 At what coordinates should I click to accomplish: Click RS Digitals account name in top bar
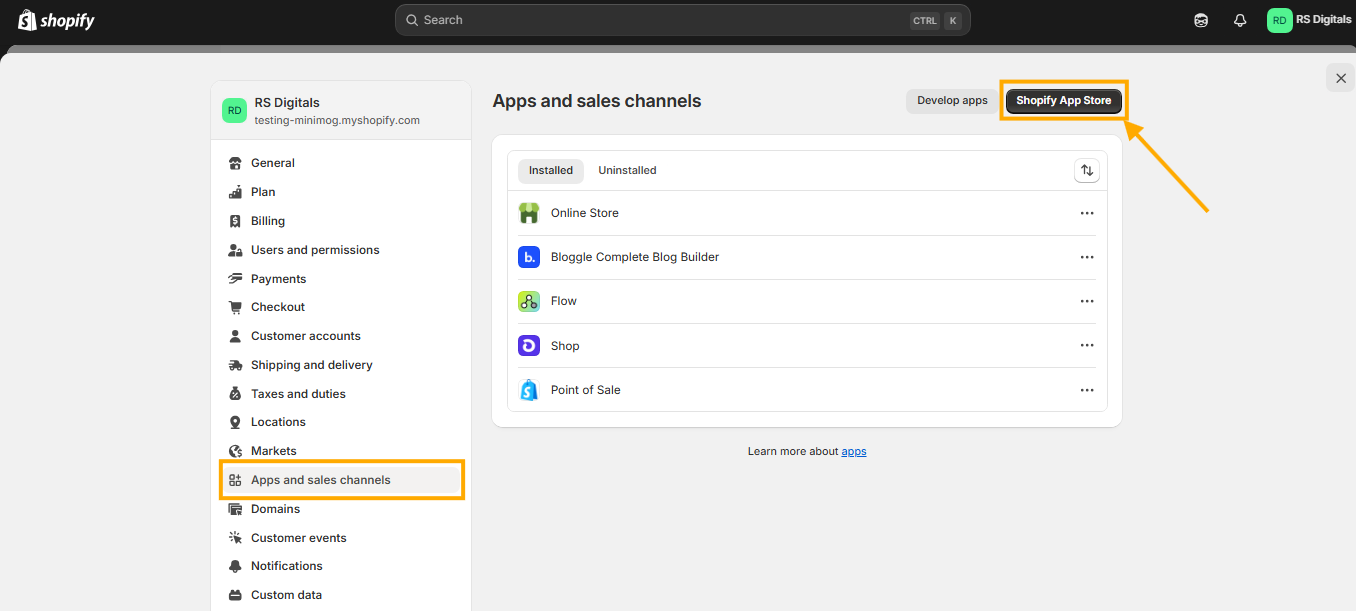[1324, 19]
